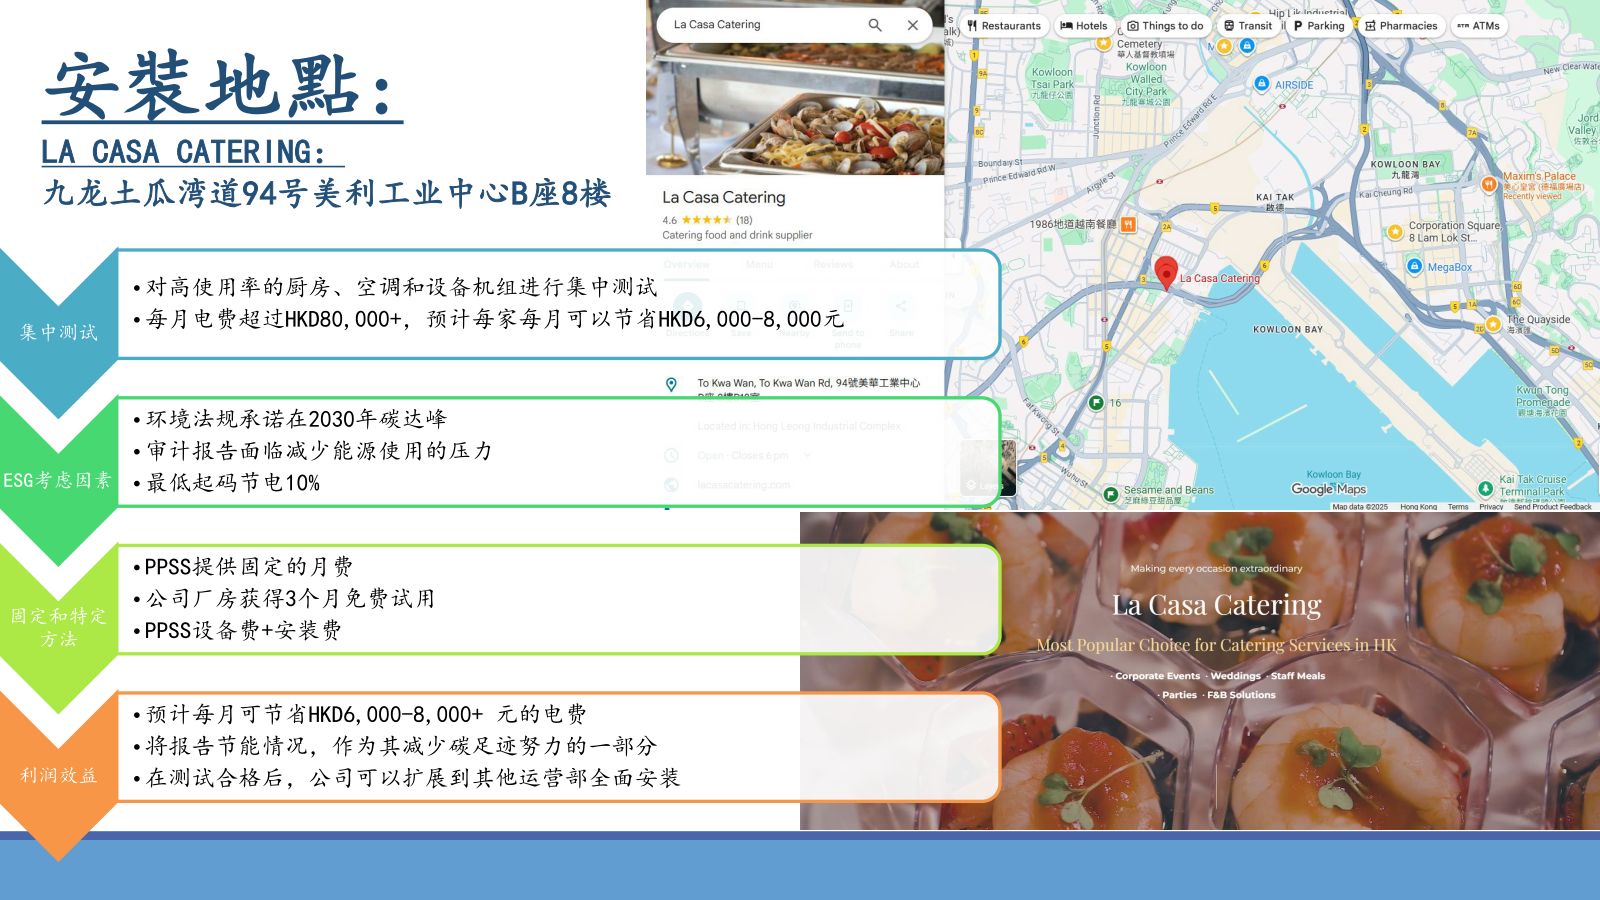Click the ESG考虑因素 arrow label

point(57,480)
